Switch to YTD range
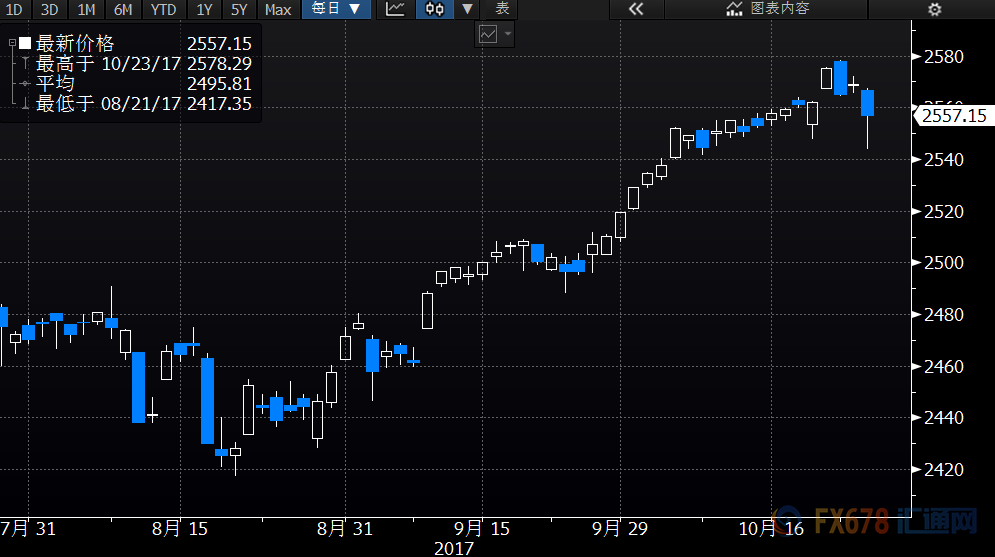 [163, 10]
